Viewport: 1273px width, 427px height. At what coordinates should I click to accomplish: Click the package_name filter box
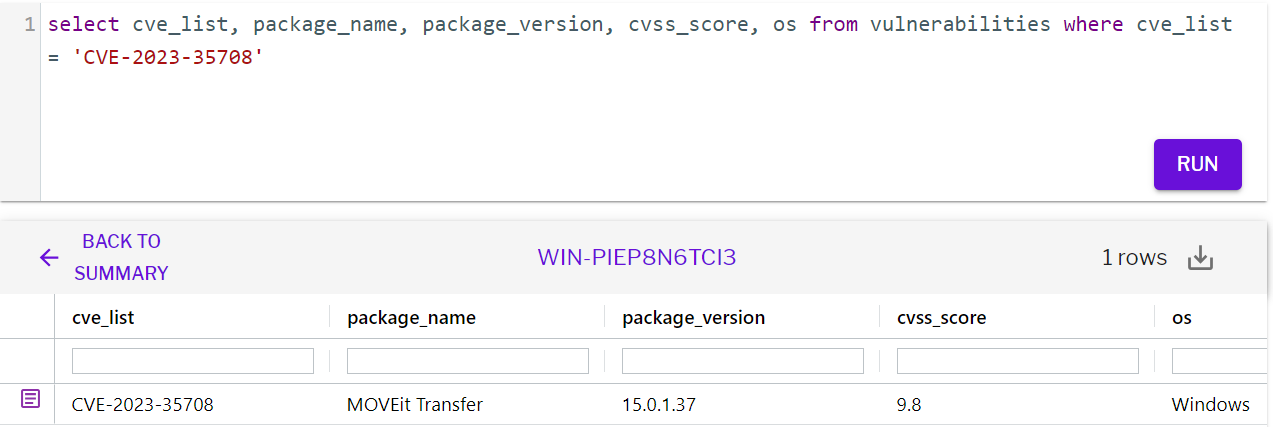tap(468, 361)
